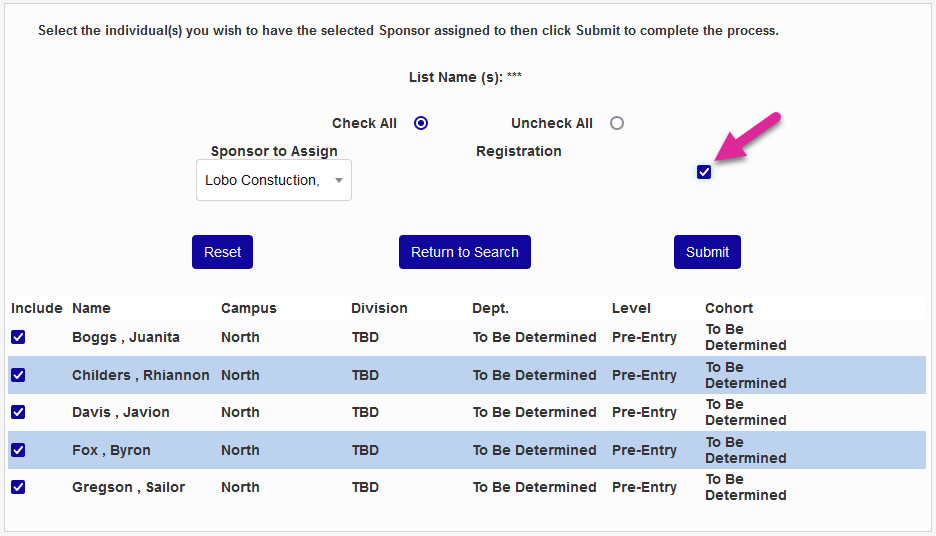
Task: Uncheck Include for Fox, Byron
Action: coord(18,450)
